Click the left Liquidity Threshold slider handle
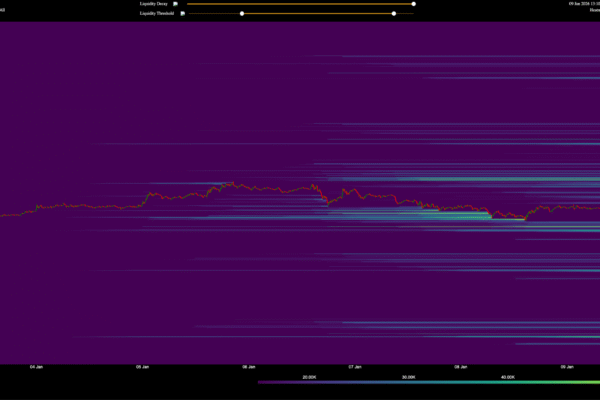 pos(242,14)
